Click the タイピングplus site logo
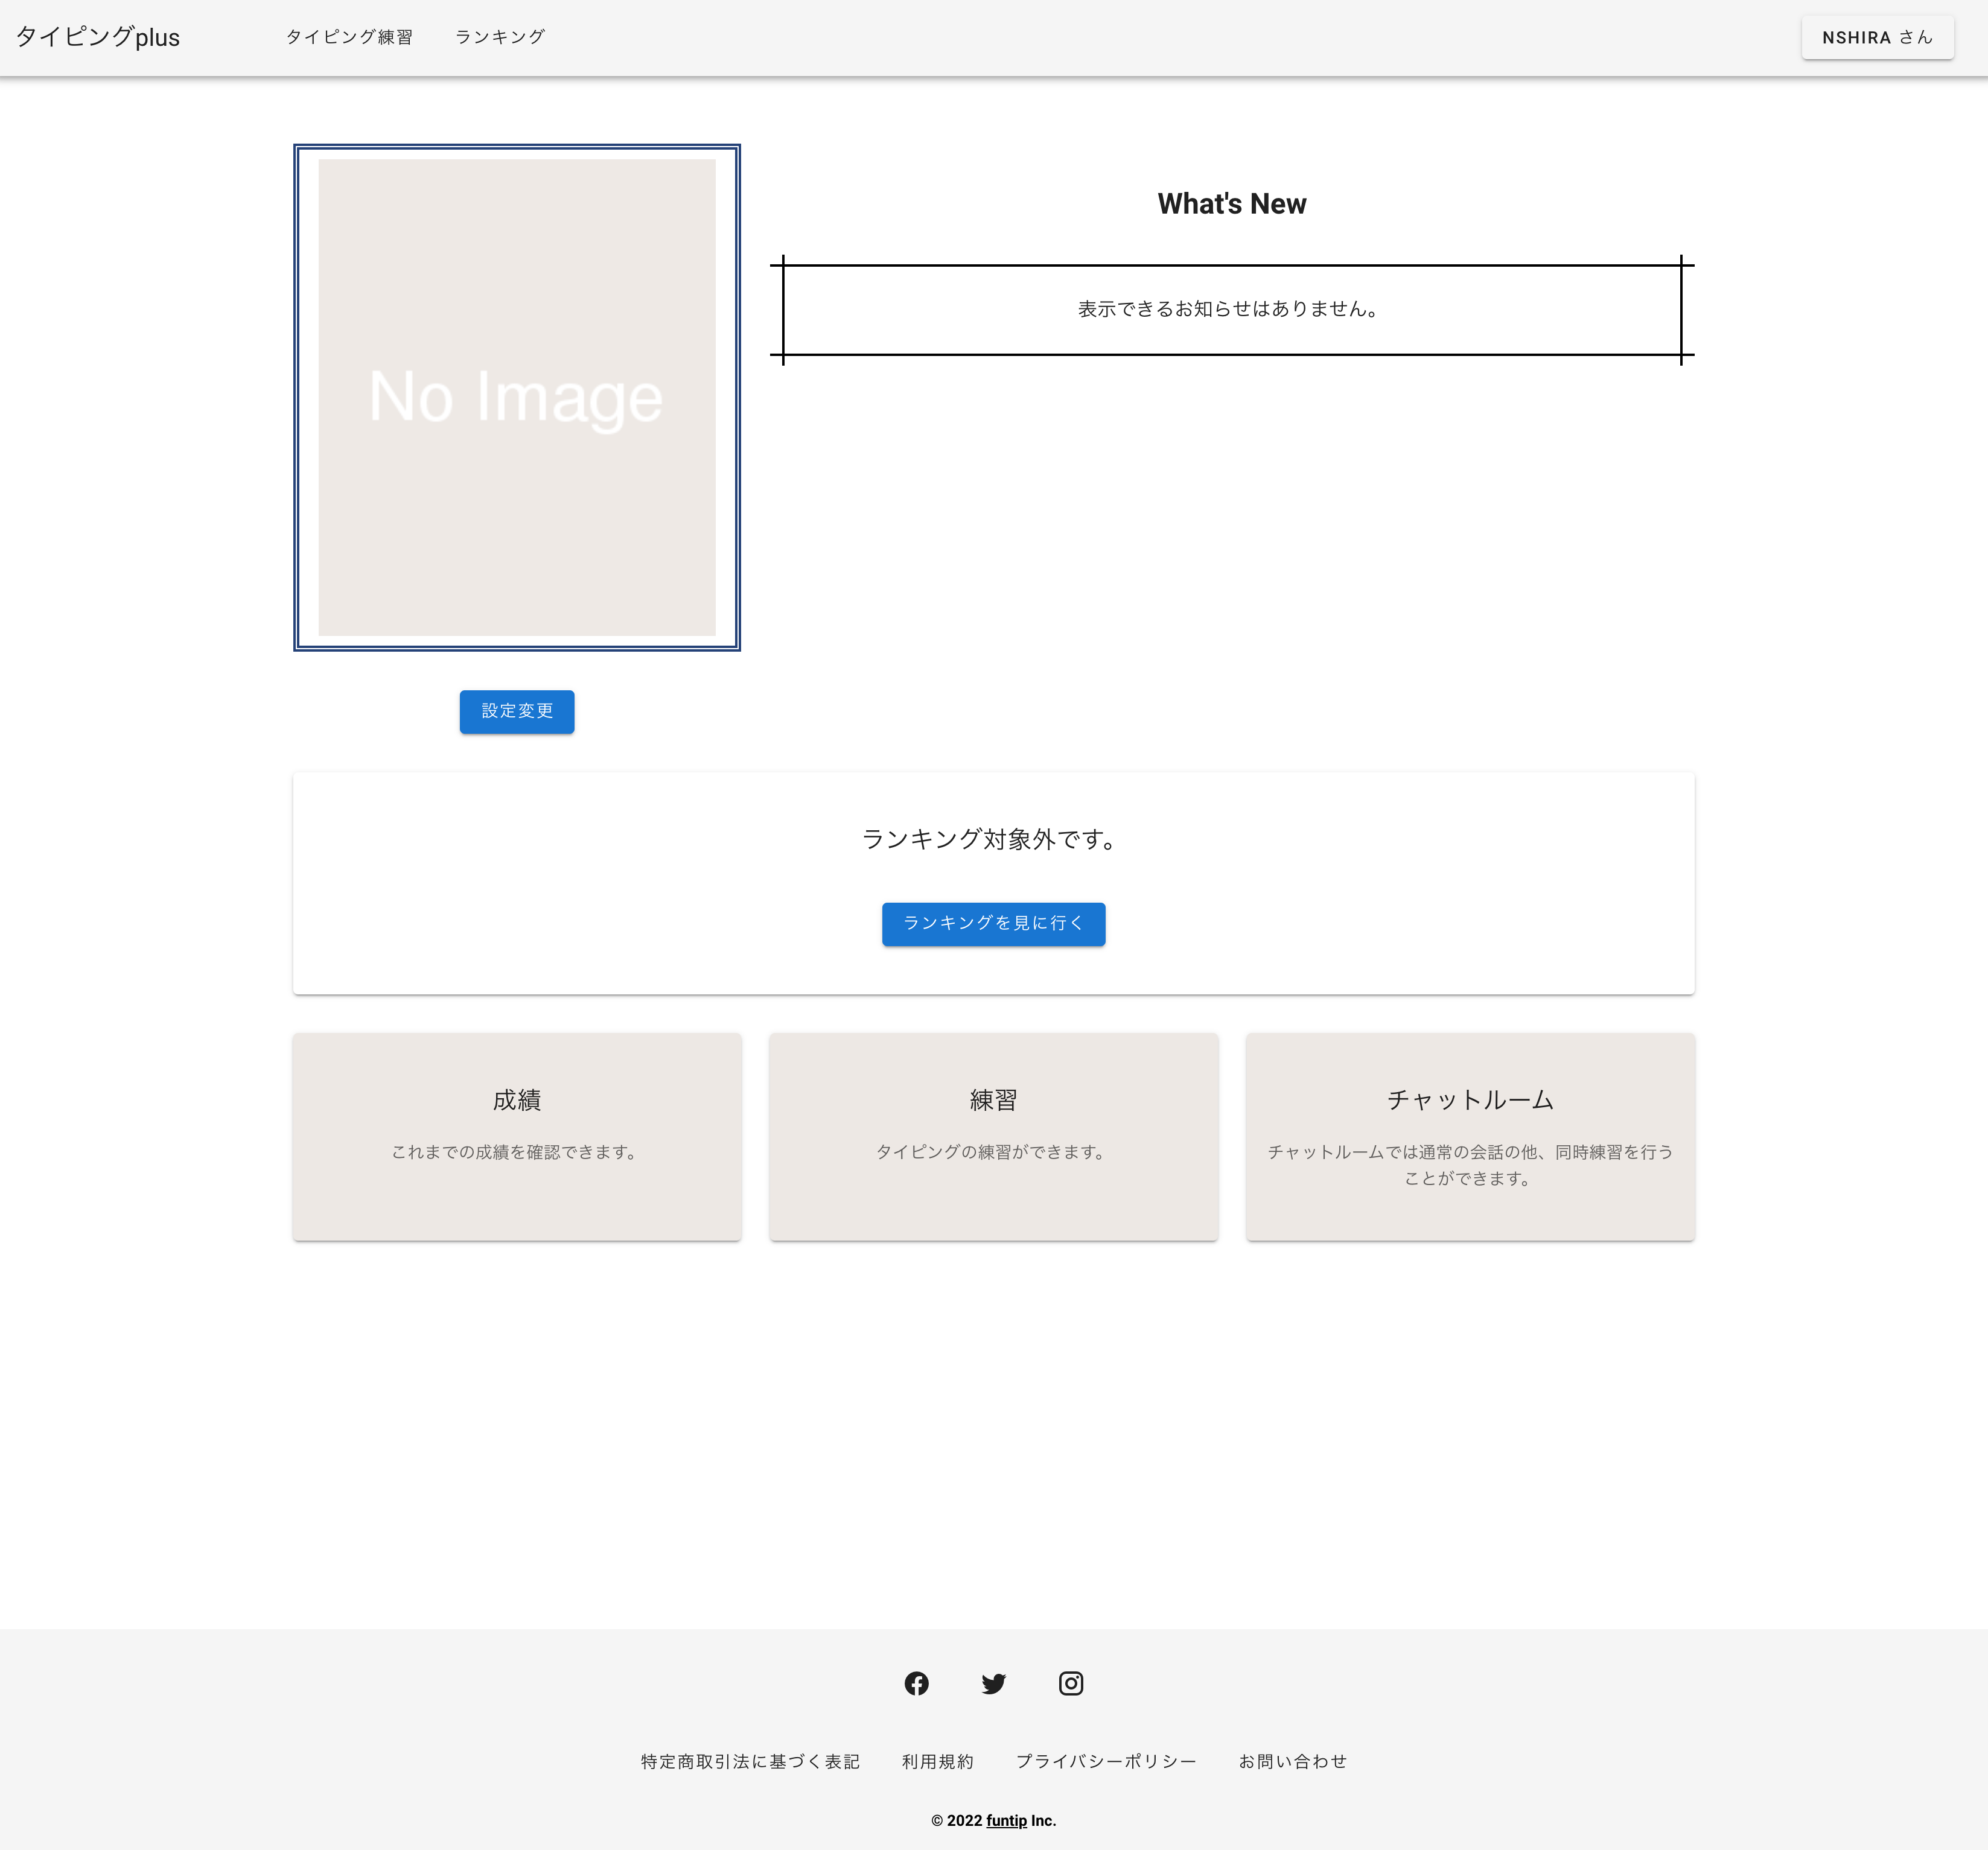This screenshot has height=1850, width=1988. pos(98,37)
